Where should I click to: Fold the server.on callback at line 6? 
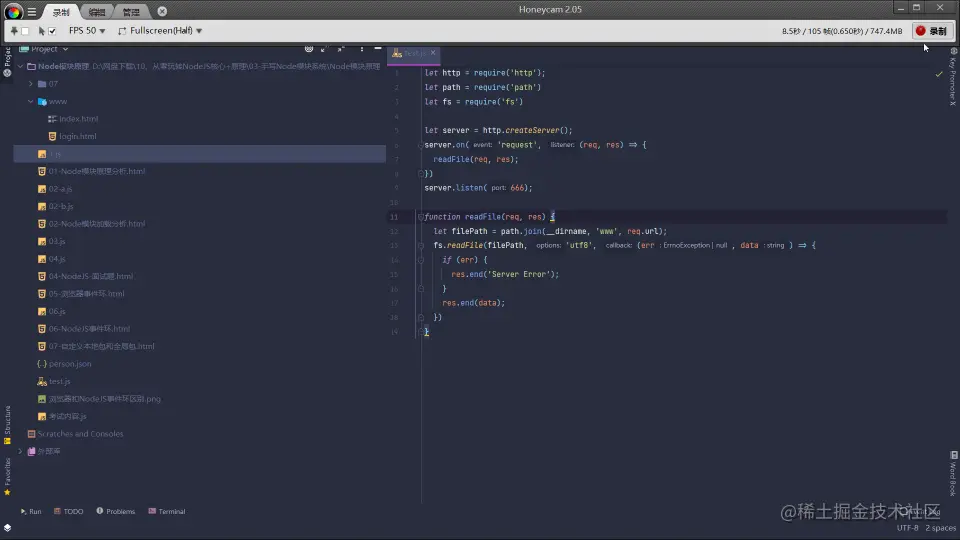[x=421, y=145]
